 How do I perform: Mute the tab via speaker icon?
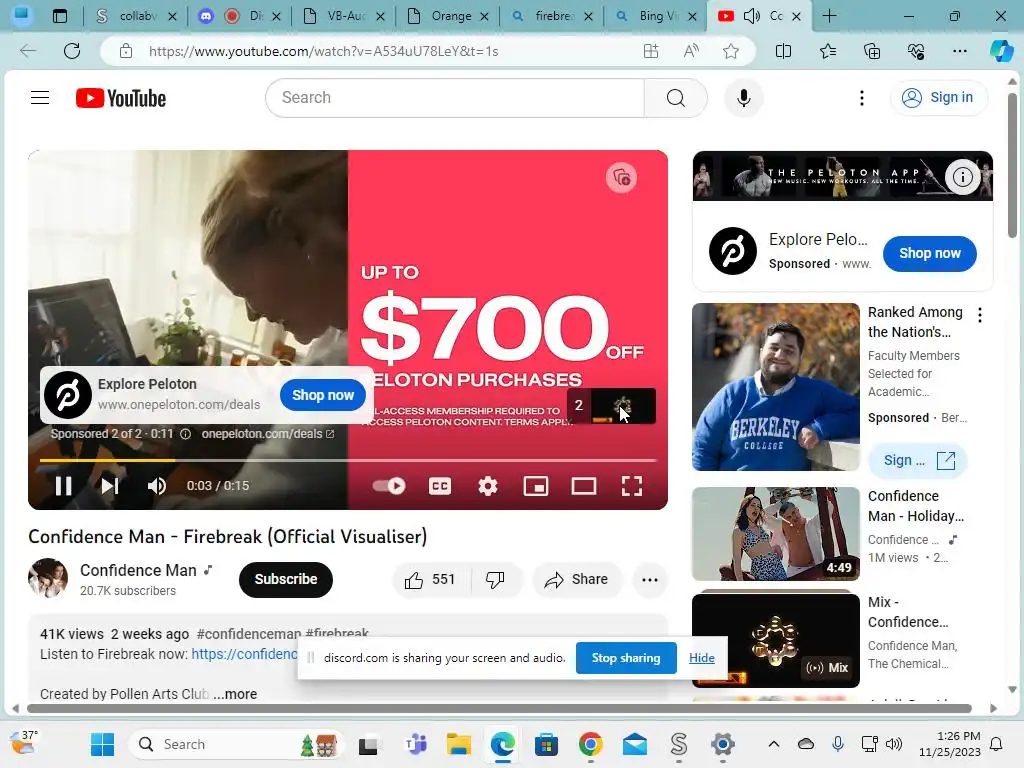751,16
